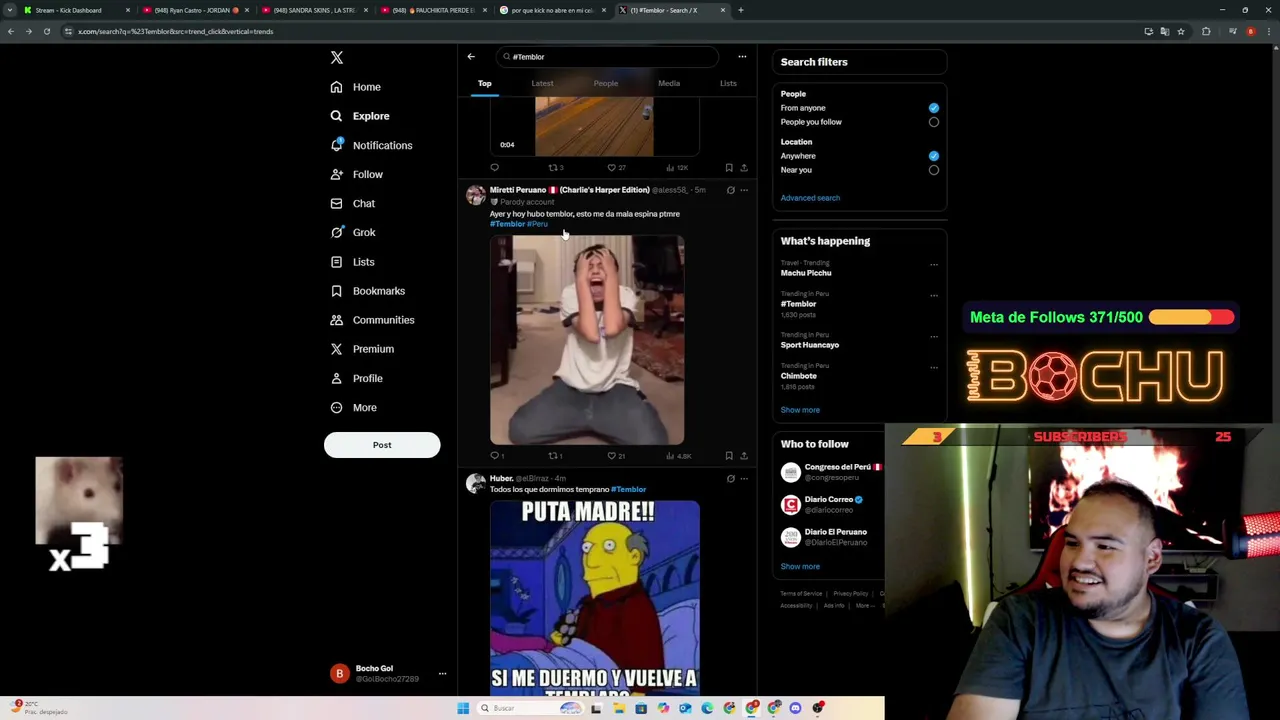Open Diario El Peruano suggested account
Viewport: 1280px width, 720px height.
[x=830, y=537]
